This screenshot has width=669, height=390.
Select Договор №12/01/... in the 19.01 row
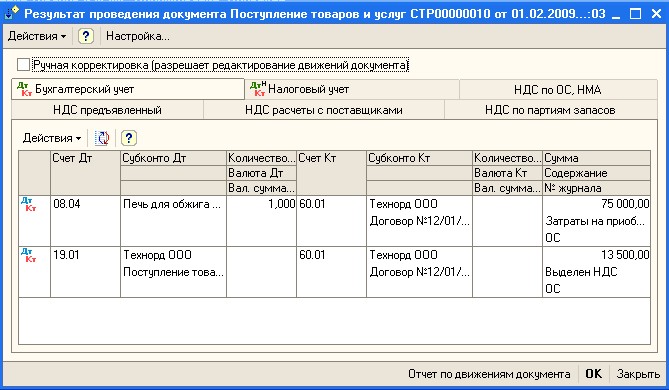[x=419, y=272]
